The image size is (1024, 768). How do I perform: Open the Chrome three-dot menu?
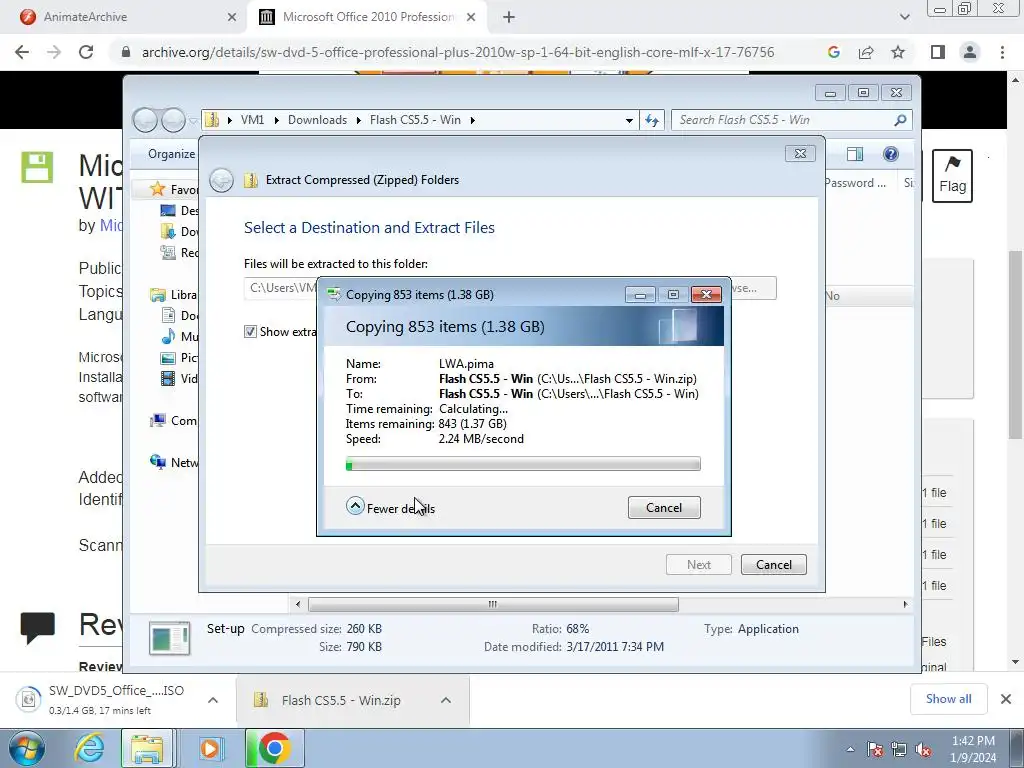[1002, 52]
